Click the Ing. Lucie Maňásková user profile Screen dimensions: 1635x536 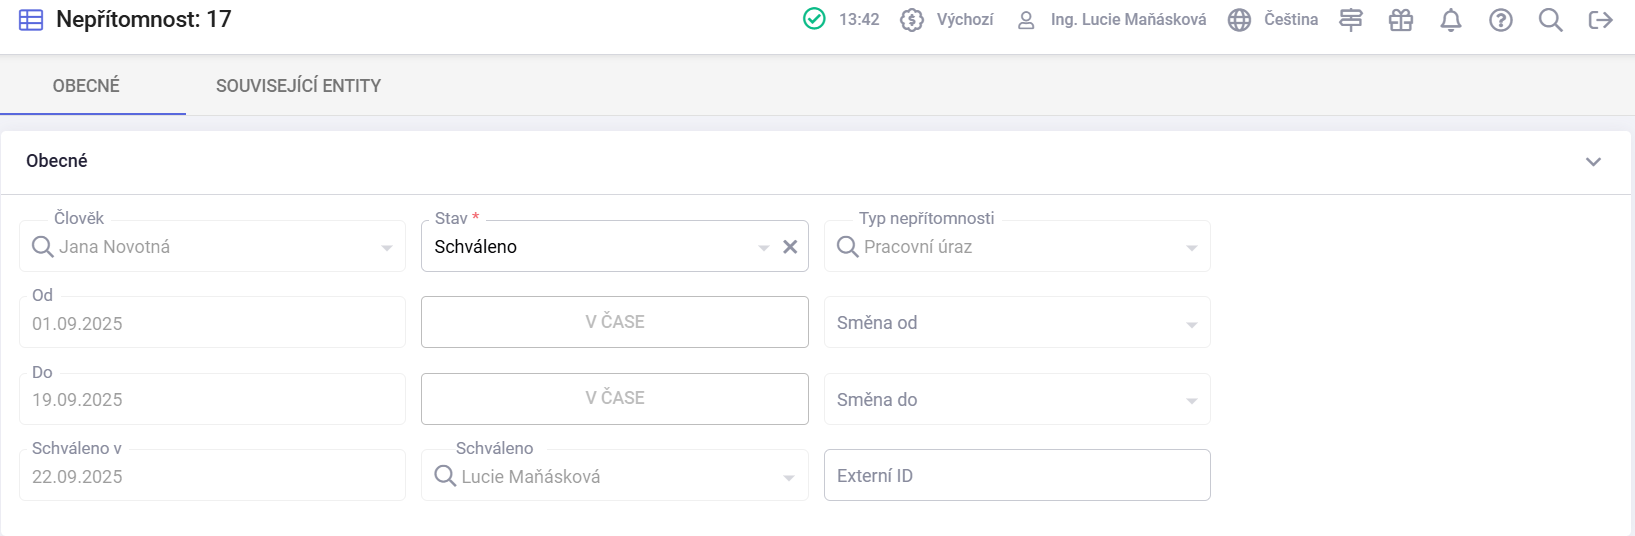point(1112,20)
